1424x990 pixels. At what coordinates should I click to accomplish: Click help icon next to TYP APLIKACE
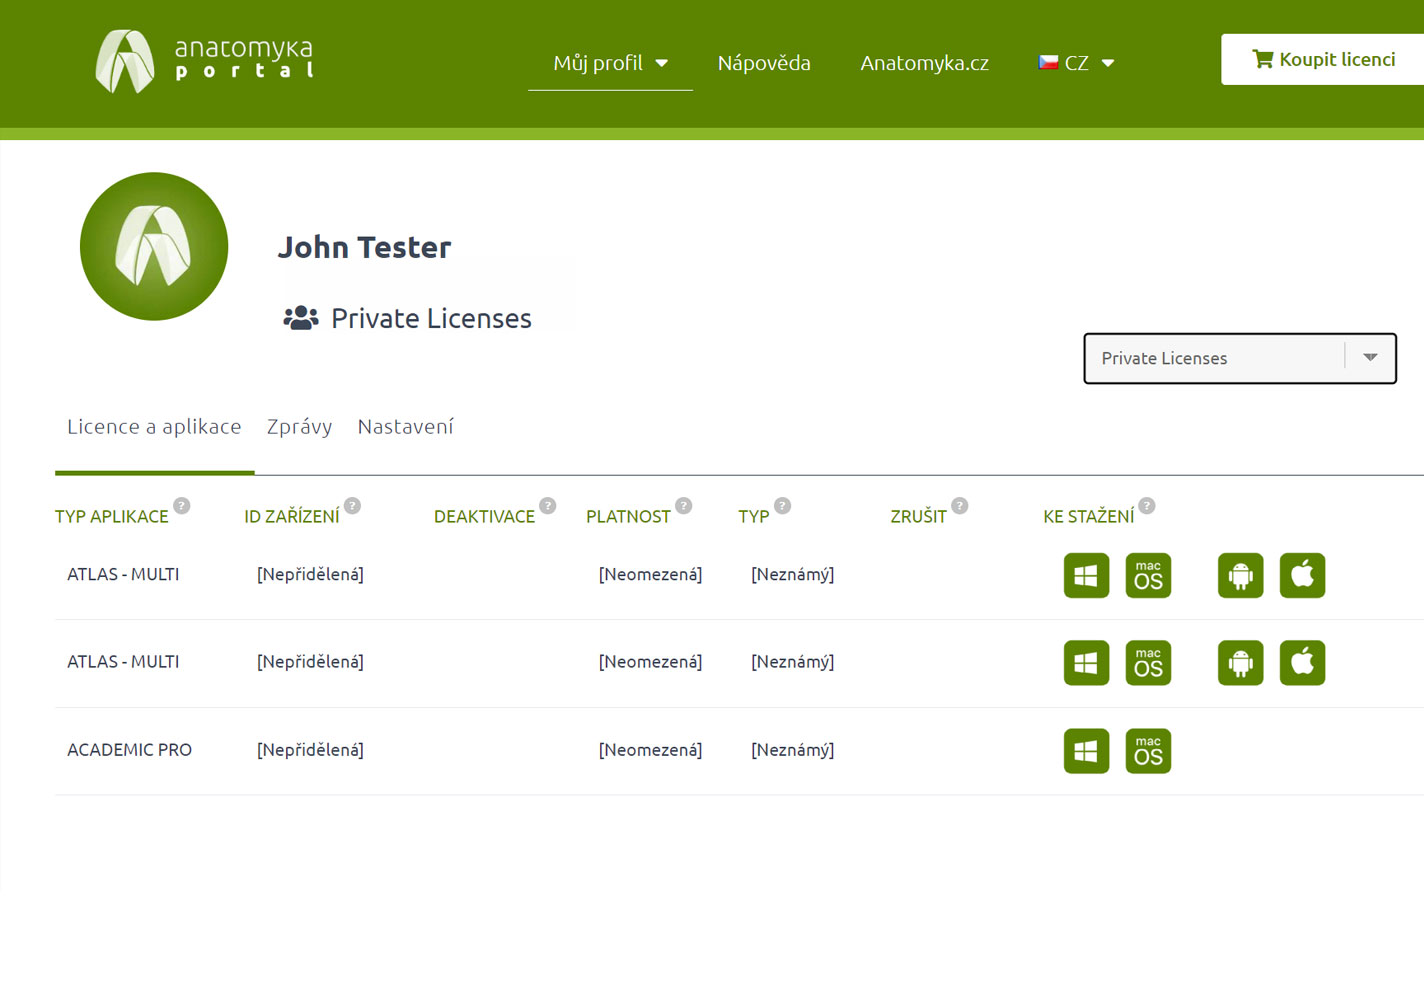coord(182,506)
